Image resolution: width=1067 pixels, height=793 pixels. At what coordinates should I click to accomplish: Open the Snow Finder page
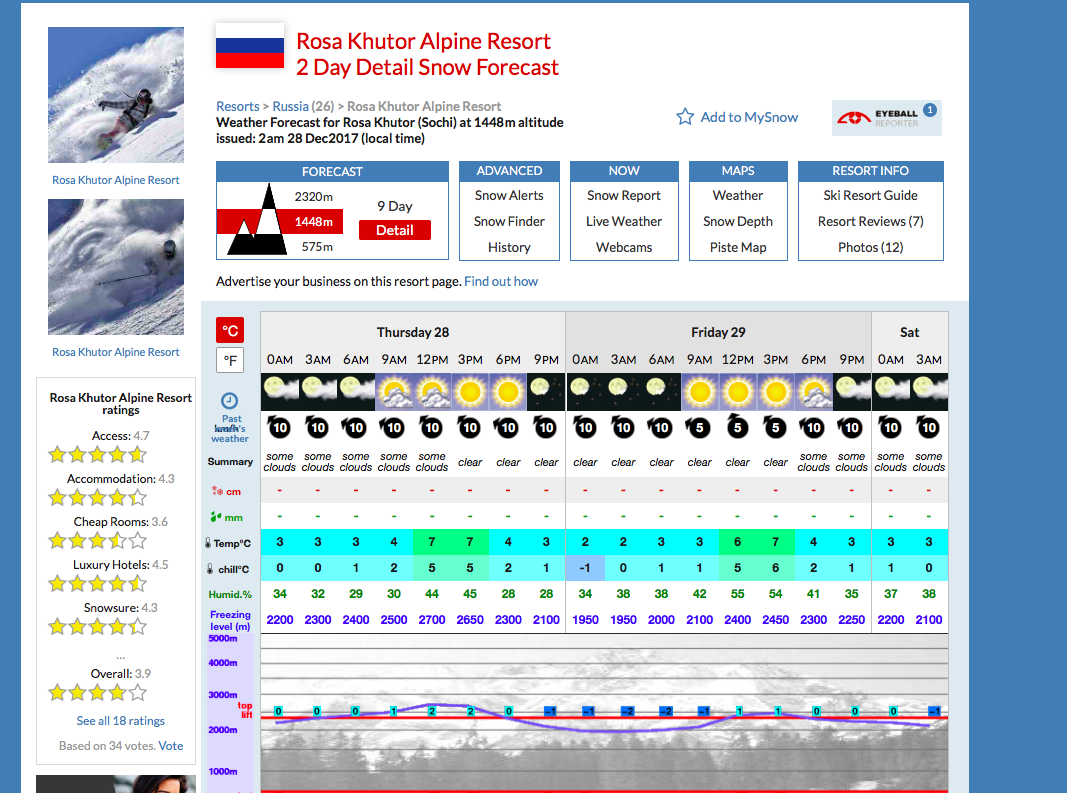509,221
